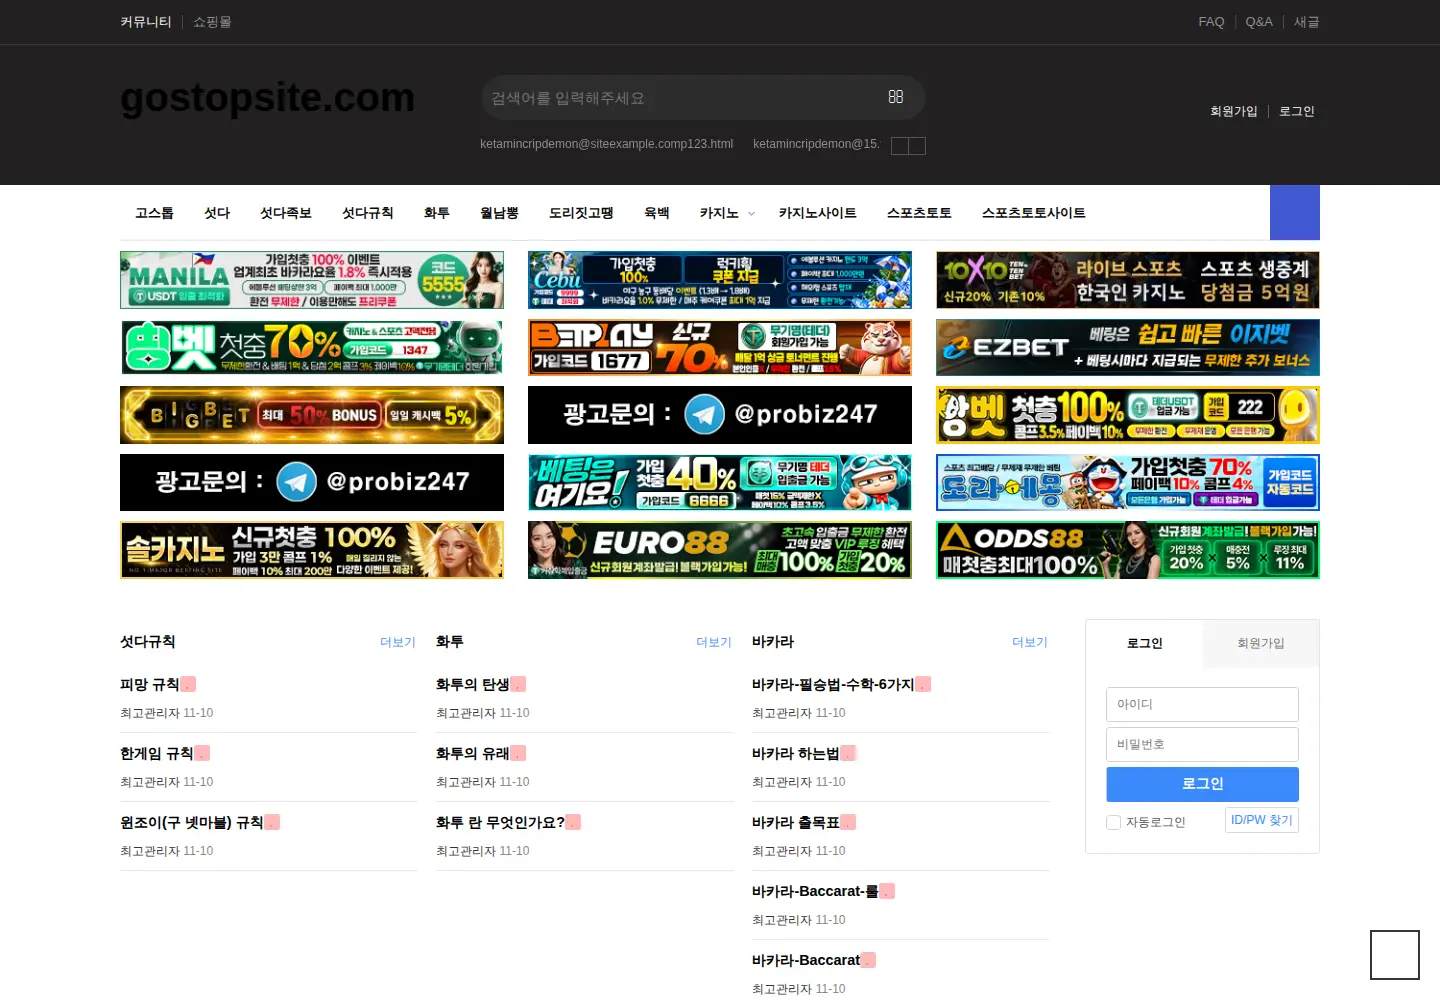Open post 화투 란 무엇인가요?
The height and width of the screenshot is (1000, 1440).
tap(500, 822)
